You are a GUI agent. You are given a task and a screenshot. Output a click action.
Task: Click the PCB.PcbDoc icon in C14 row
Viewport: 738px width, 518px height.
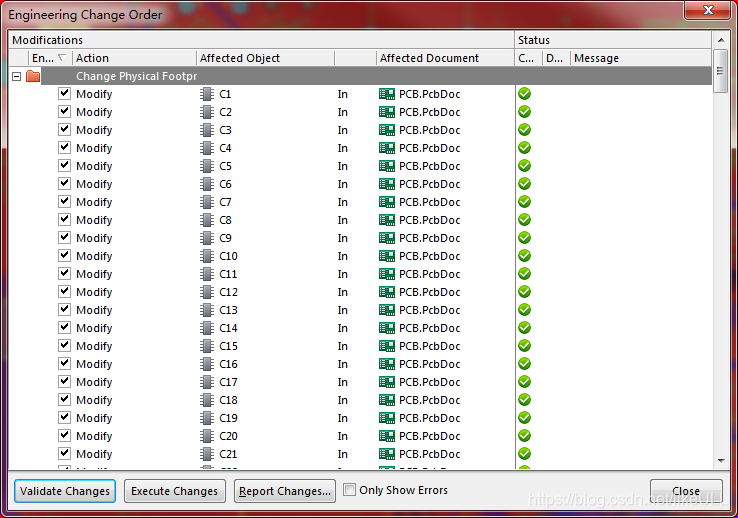tap(387, 328)
